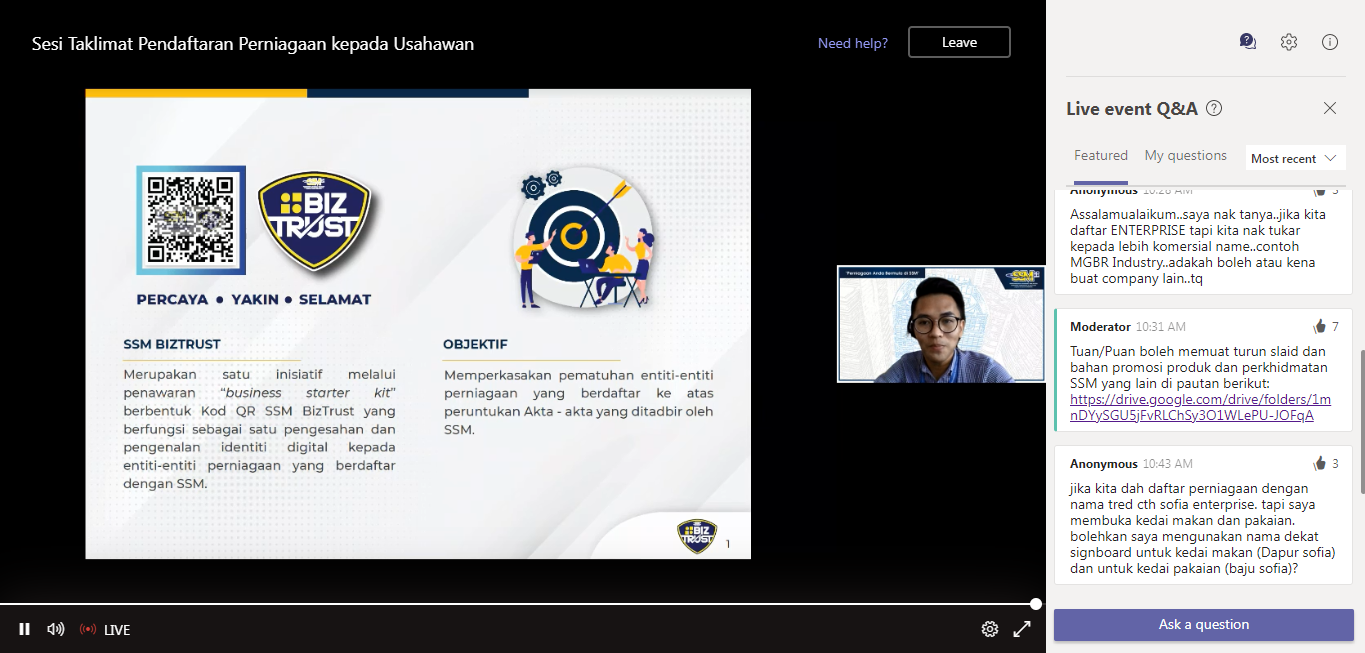
Task: Open the Live event Q&A help icon
Action: click(1214, 109)
